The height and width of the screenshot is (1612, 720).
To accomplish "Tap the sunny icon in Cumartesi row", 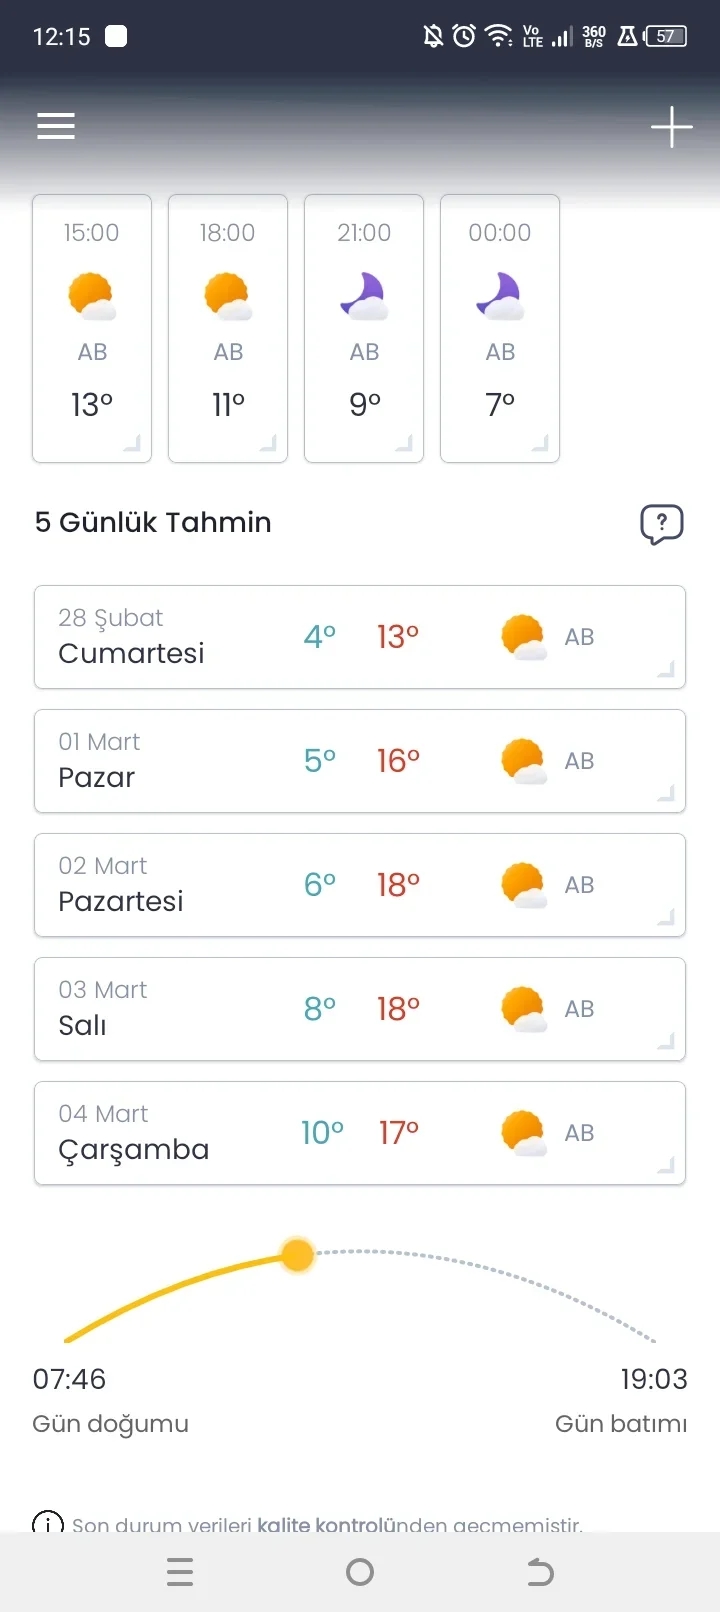I will [x=524, y=637].
